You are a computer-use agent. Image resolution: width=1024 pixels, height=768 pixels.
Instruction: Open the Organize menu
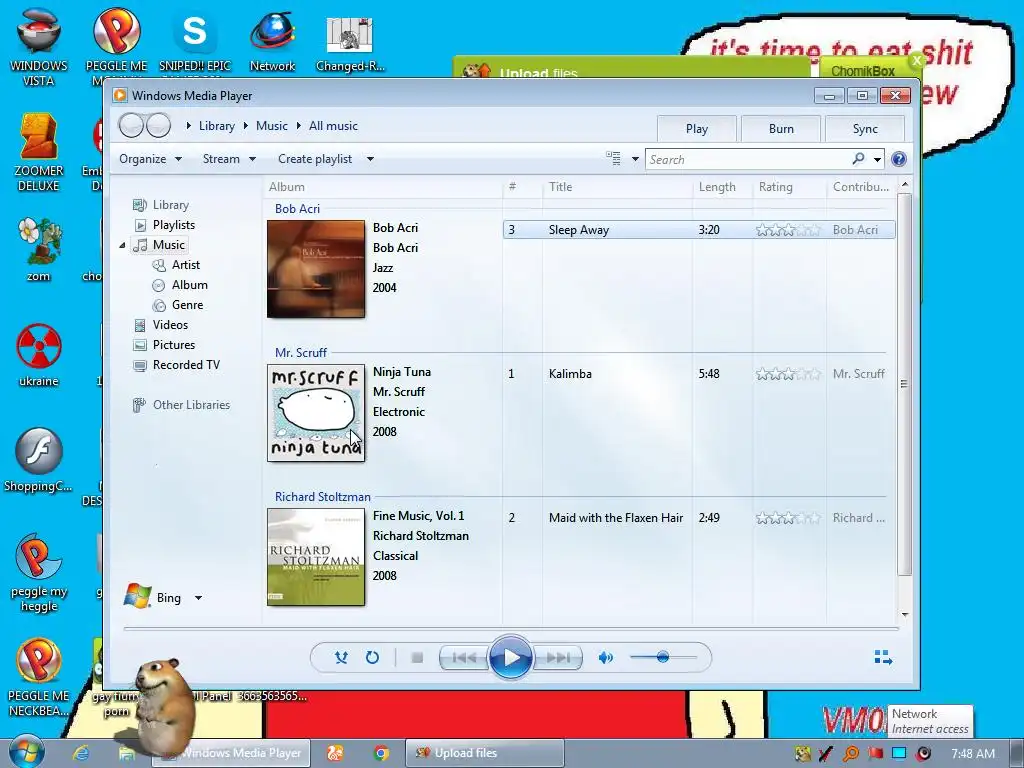(x=150, y=159)
